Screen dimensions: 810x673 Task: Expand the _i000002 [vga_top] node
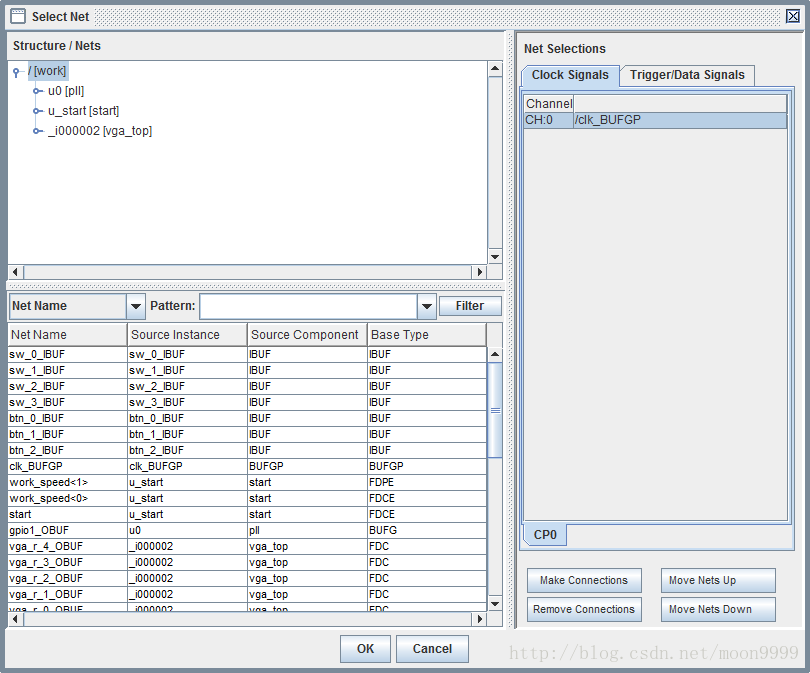38,131
